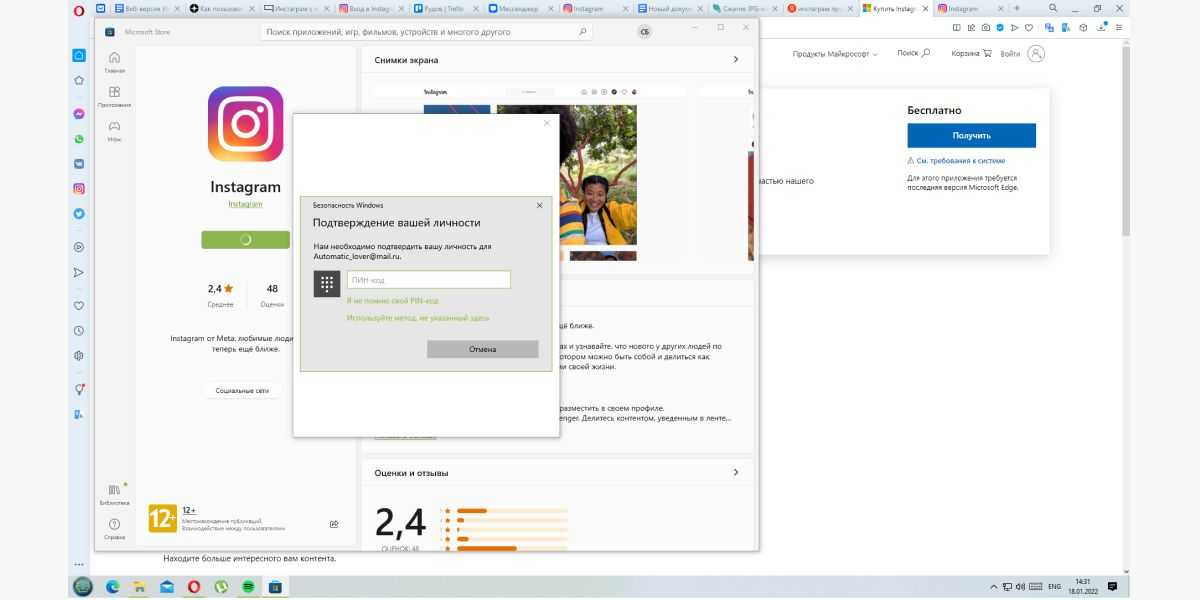The width and height of the screenshot is (1200, 600).
Task: Open the Library in Microsoft Store sidebar
Action: pos(114,493)
